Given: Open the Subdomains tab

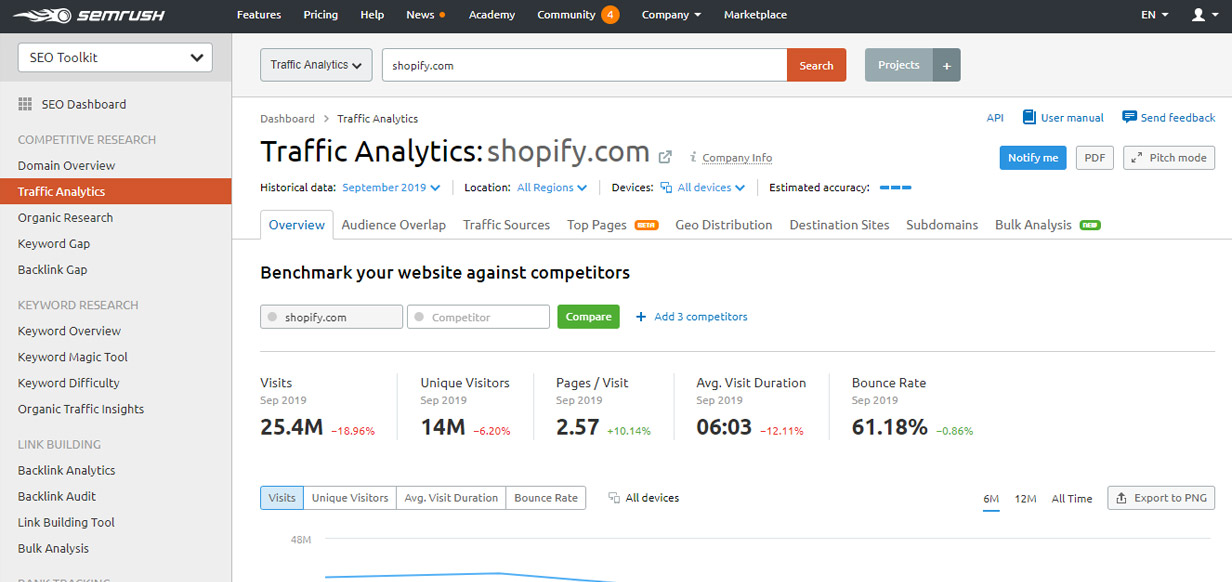Looking at the screenshot, I should coord(942,225).
